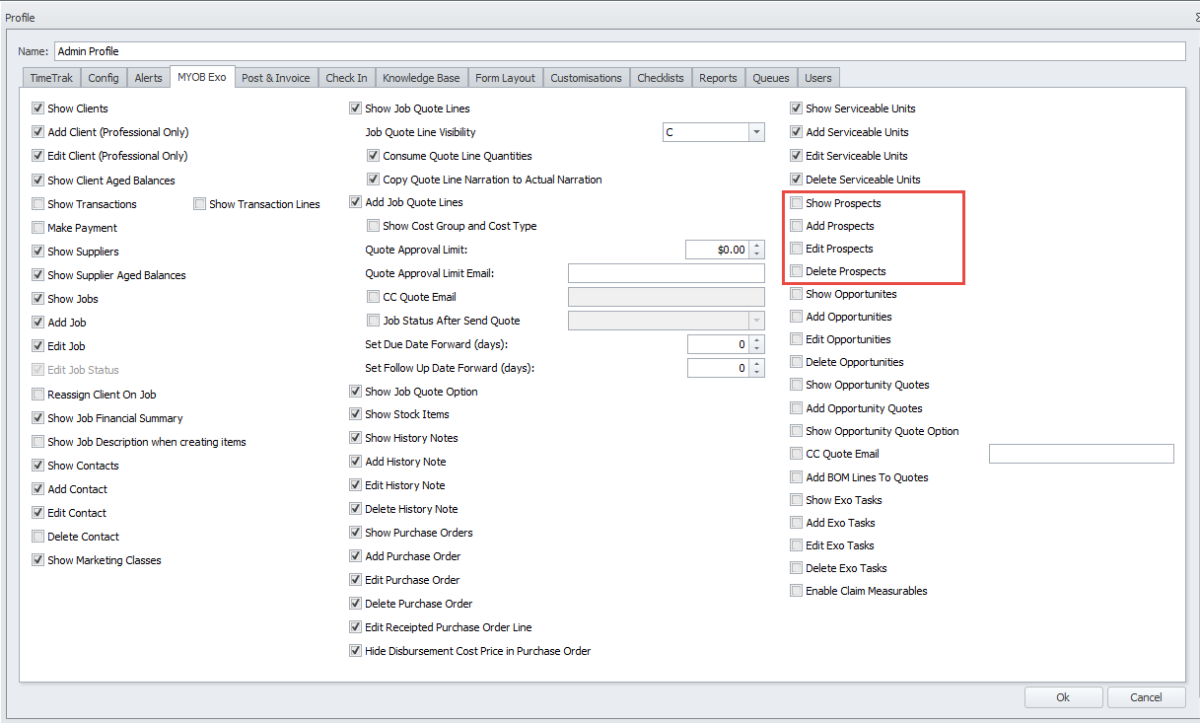This screenshot has height=723, width=1200.
Task: Open the Post & Invoice tab
Action: 276,78
